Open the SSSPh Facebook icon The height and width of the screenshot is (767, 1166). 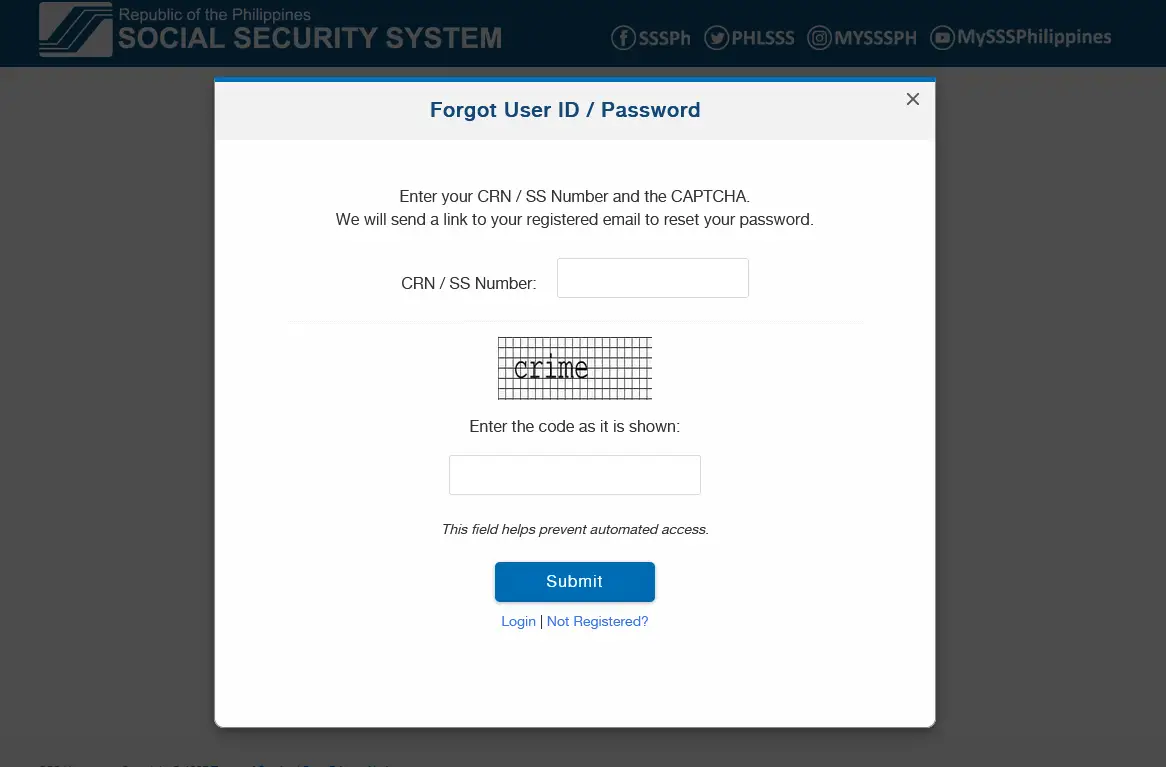623,38
